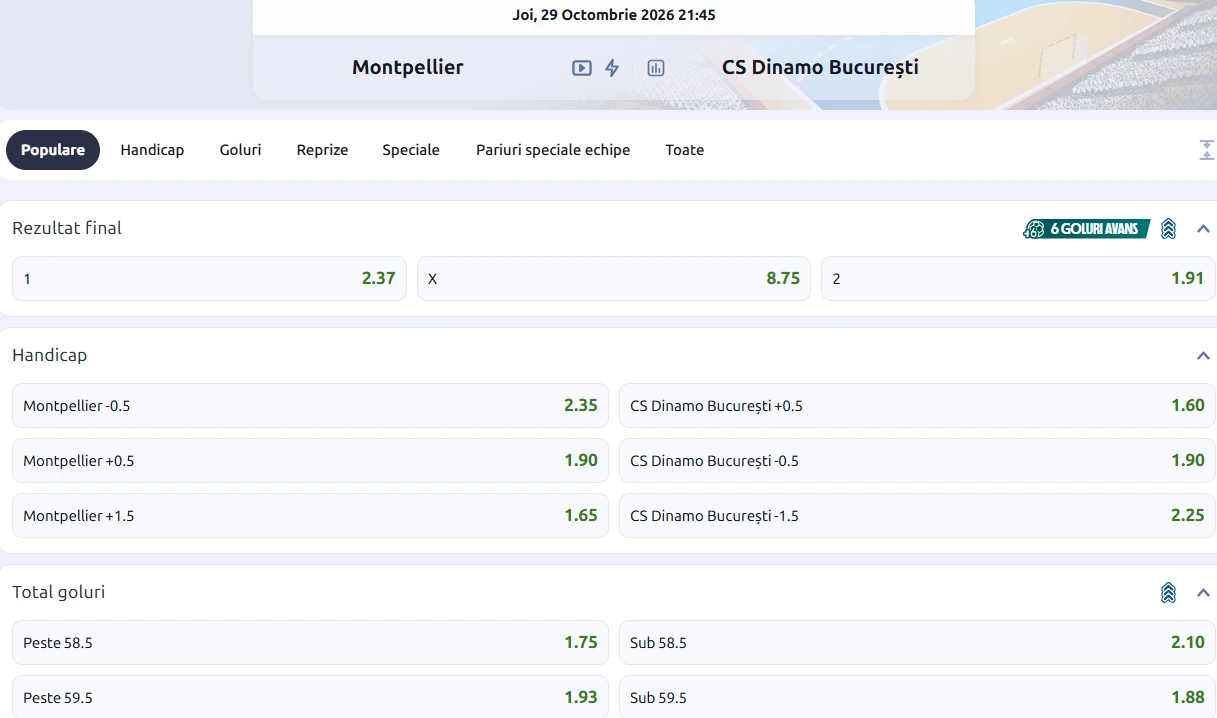Click the Handicap section title
1217x718 pixels.
click(x=49, y=355)
